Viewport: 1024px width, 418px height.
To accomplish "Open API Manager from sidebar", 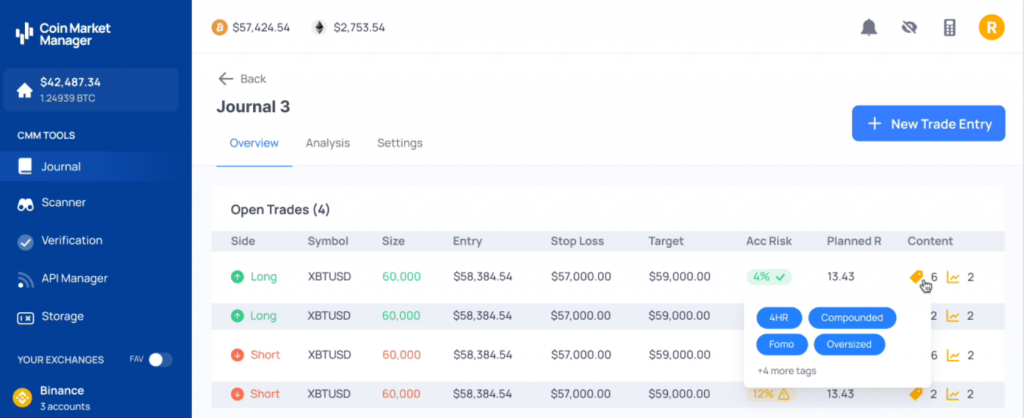I will (x=74, y=279).
